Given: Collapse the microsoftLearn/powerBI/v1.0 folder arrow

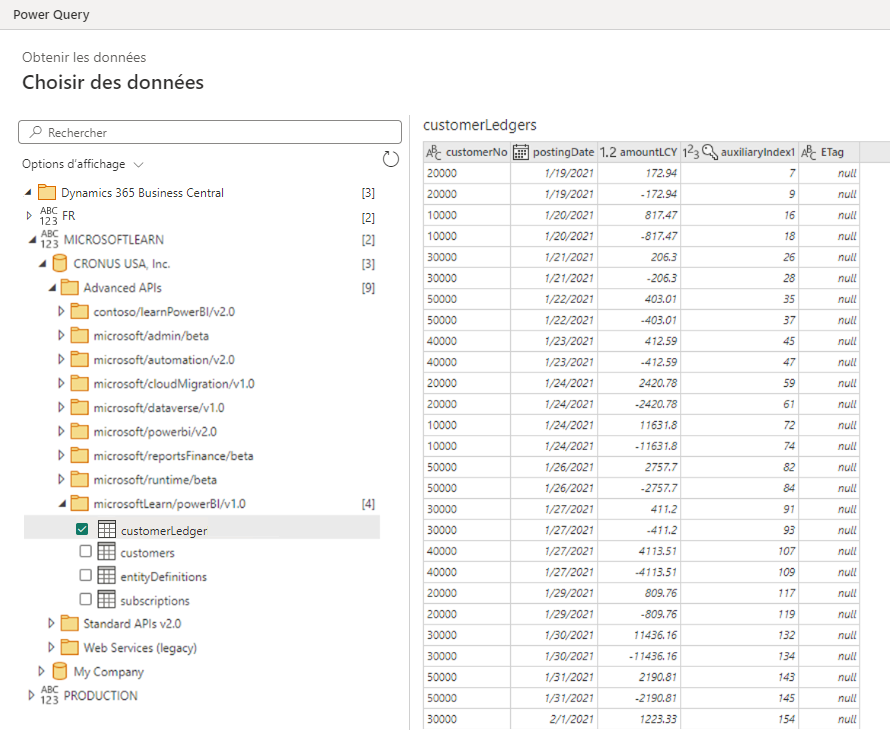Looking at the screenshot, I should (x=62, y=504).
